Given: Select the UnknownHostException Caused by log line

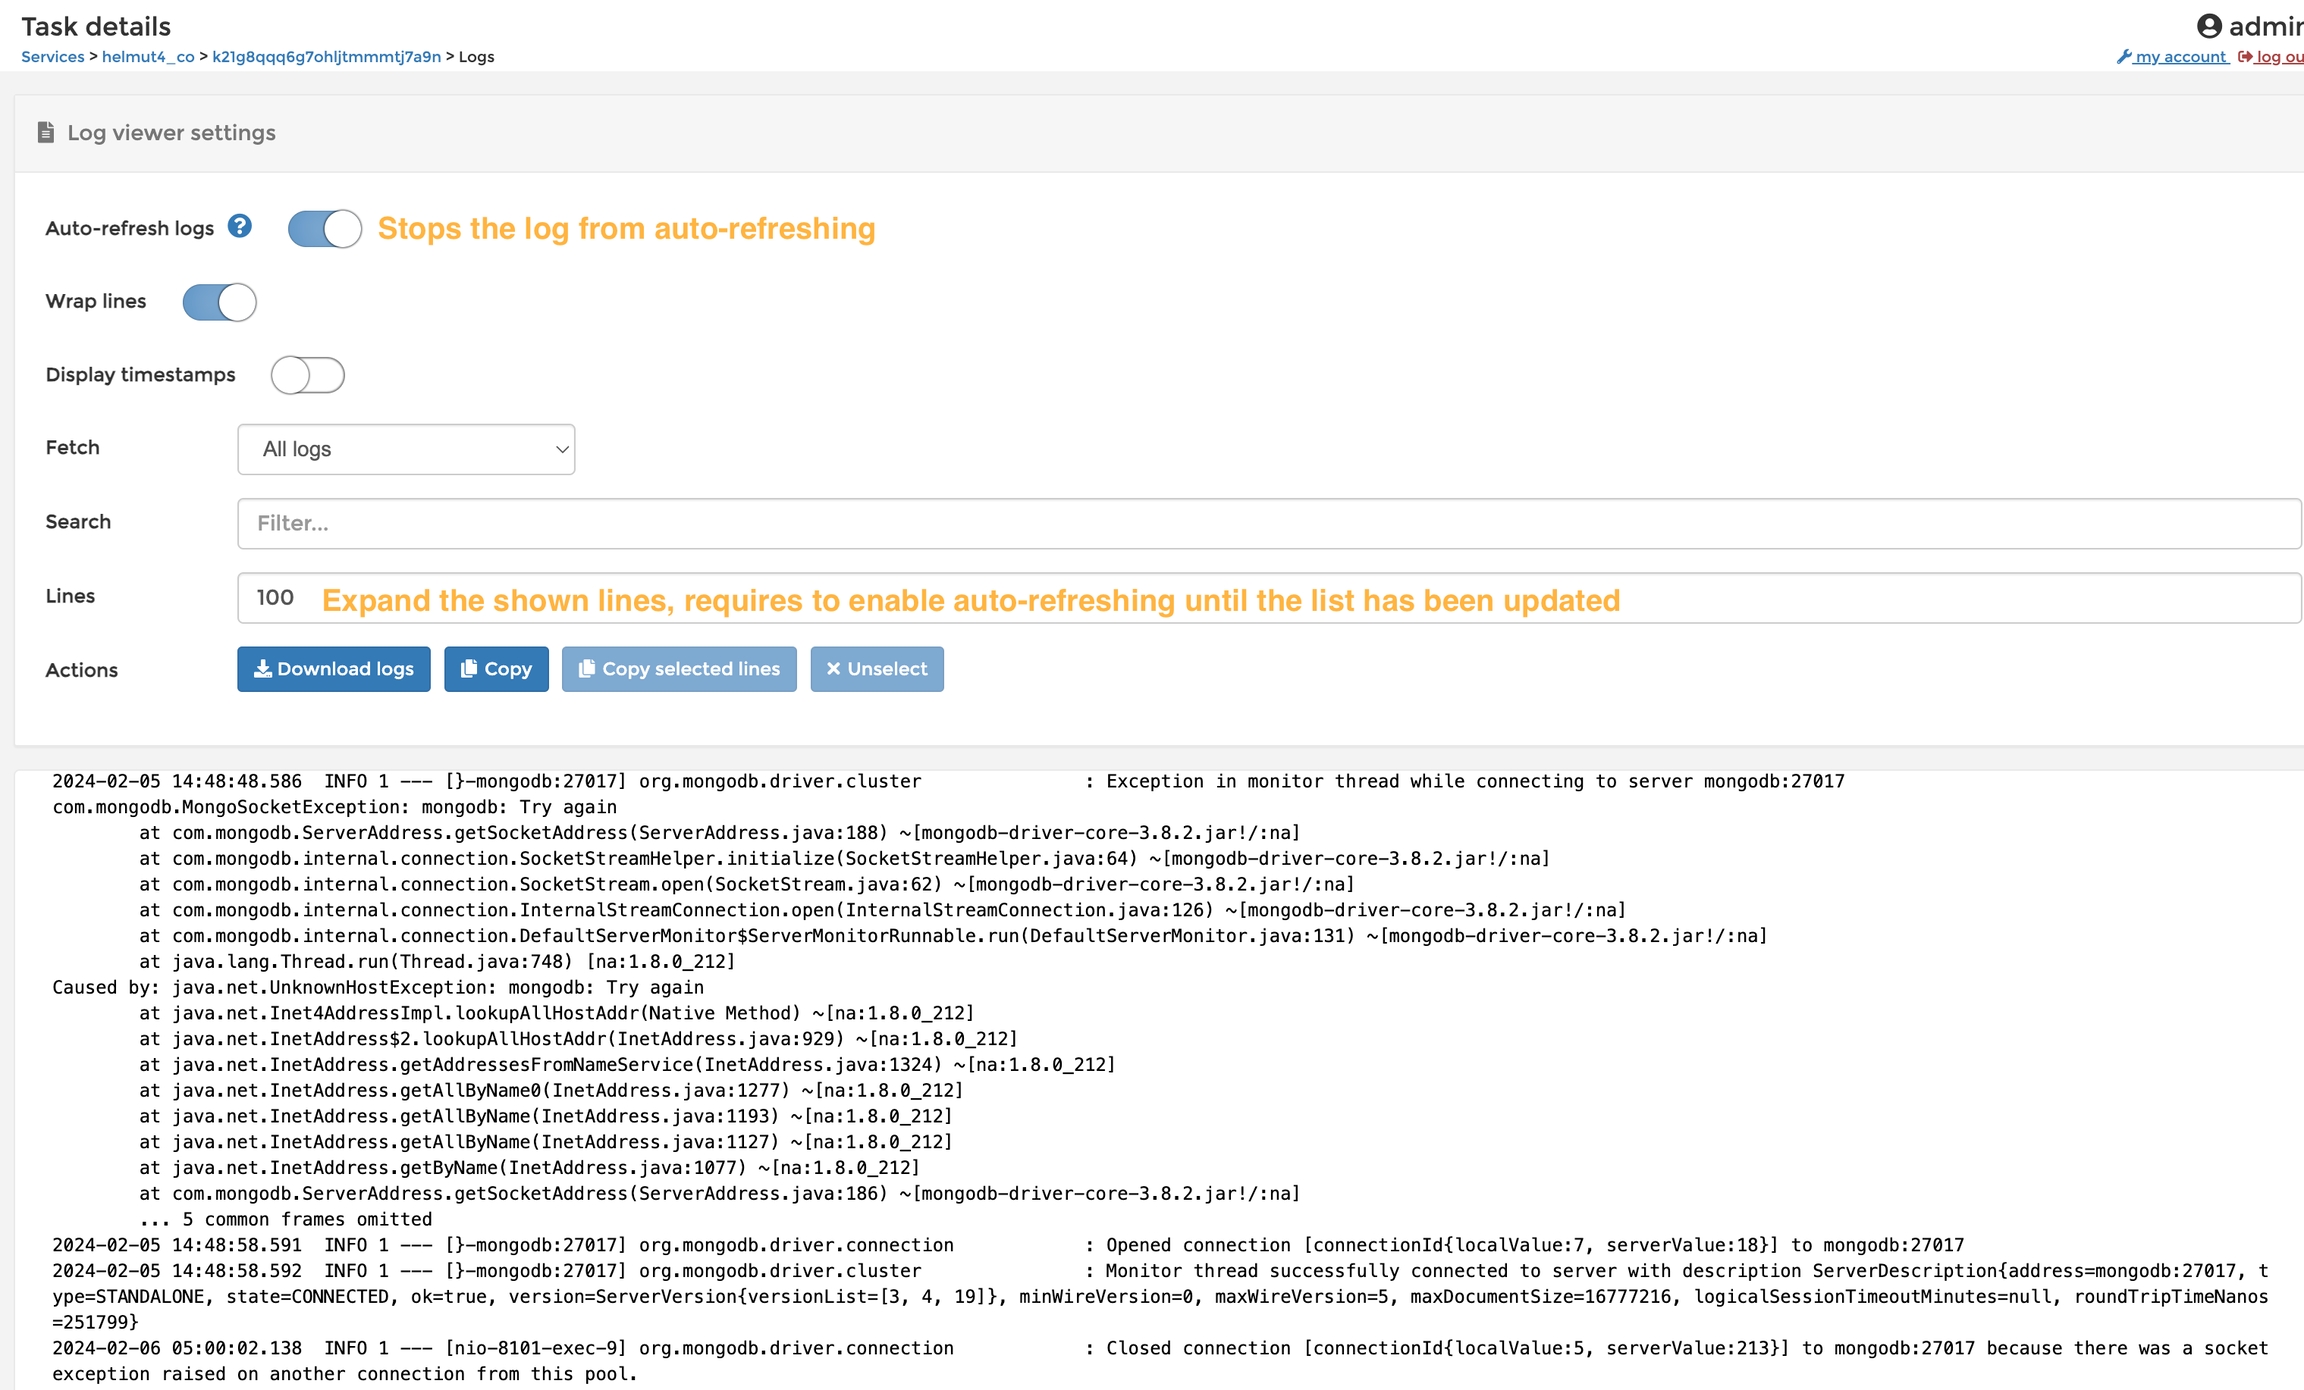Looking at the screenshot, I should point(378,987).
